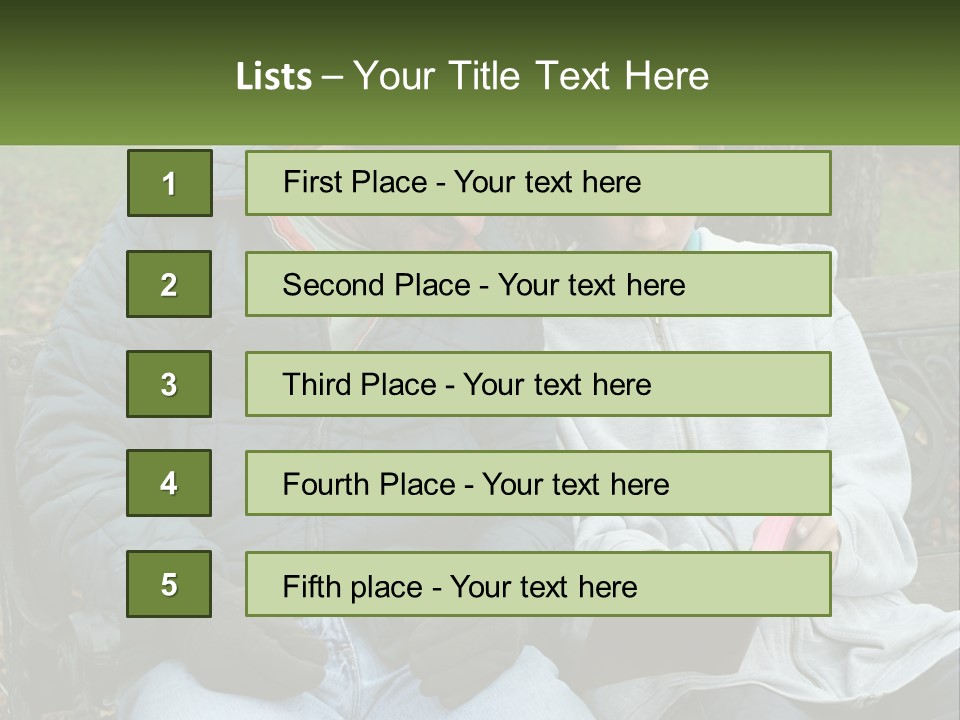The height and width of the screenshot is (720, 960).
Task: Select the Fourth Place text bar
Action: pos(538,484)
